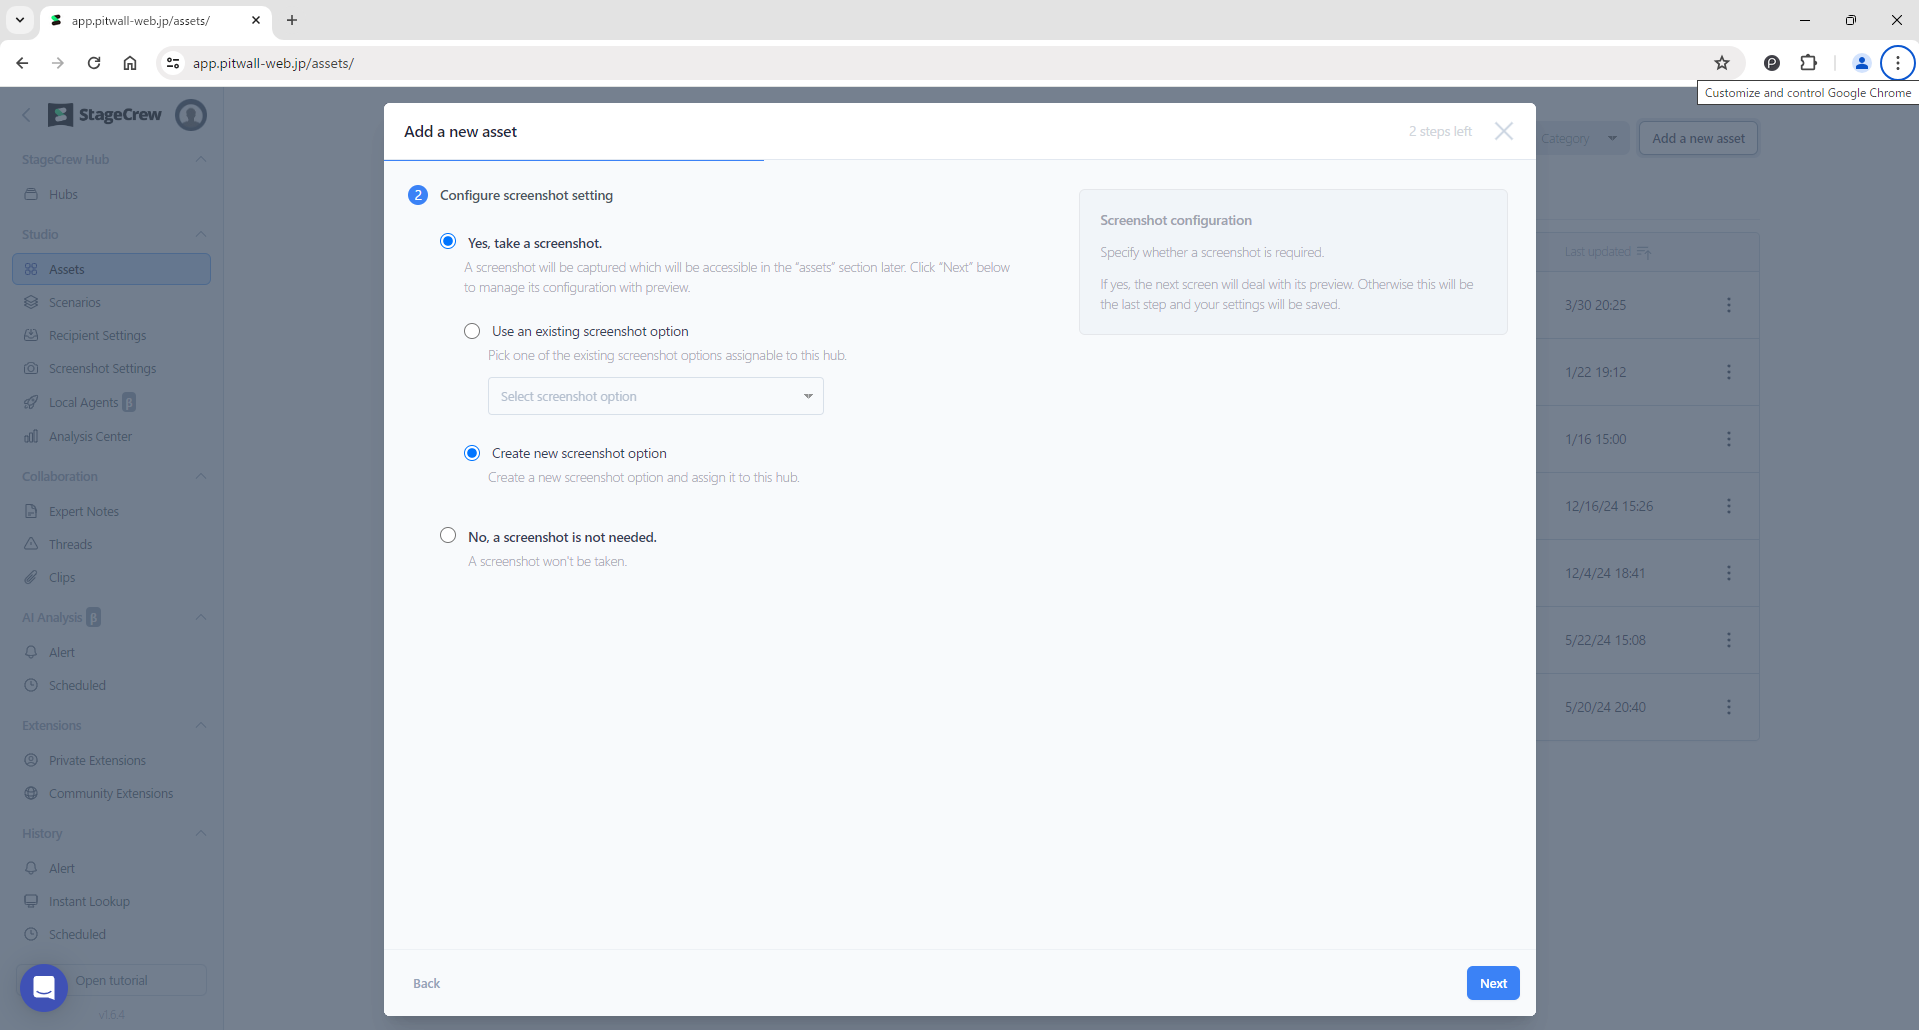The width and height of the screenshot is (1919, 1030).
Task: Bookmark this page with the star icon
Action: click(x=1721, y=63)
